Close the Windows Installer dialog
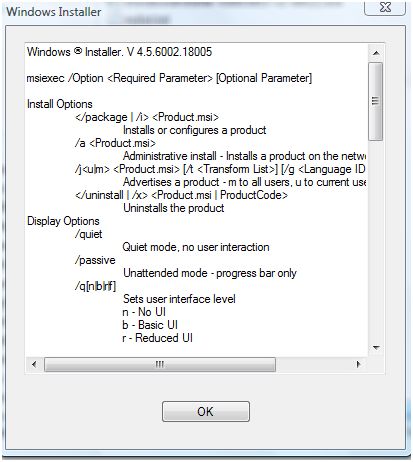The width and height of the screenshot is (413, 462). coord(385,7)
